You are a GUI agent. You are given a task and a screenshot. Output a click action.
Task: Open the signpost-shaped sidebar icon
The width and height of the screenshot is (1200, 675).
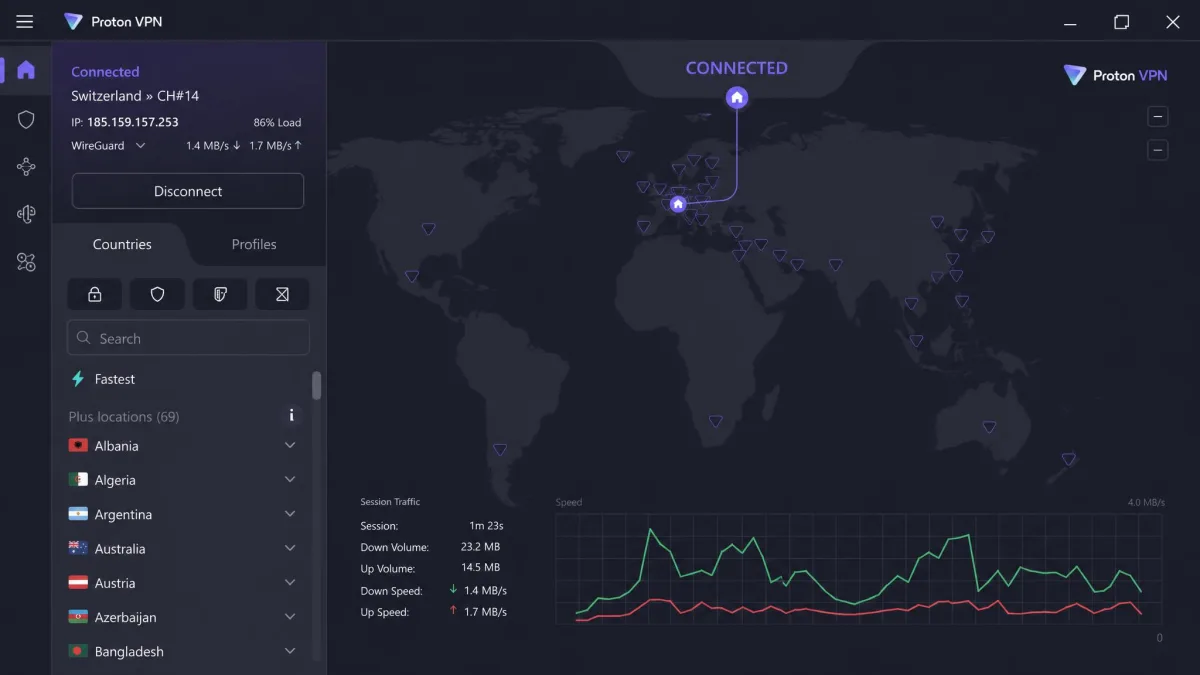(26, 214)
